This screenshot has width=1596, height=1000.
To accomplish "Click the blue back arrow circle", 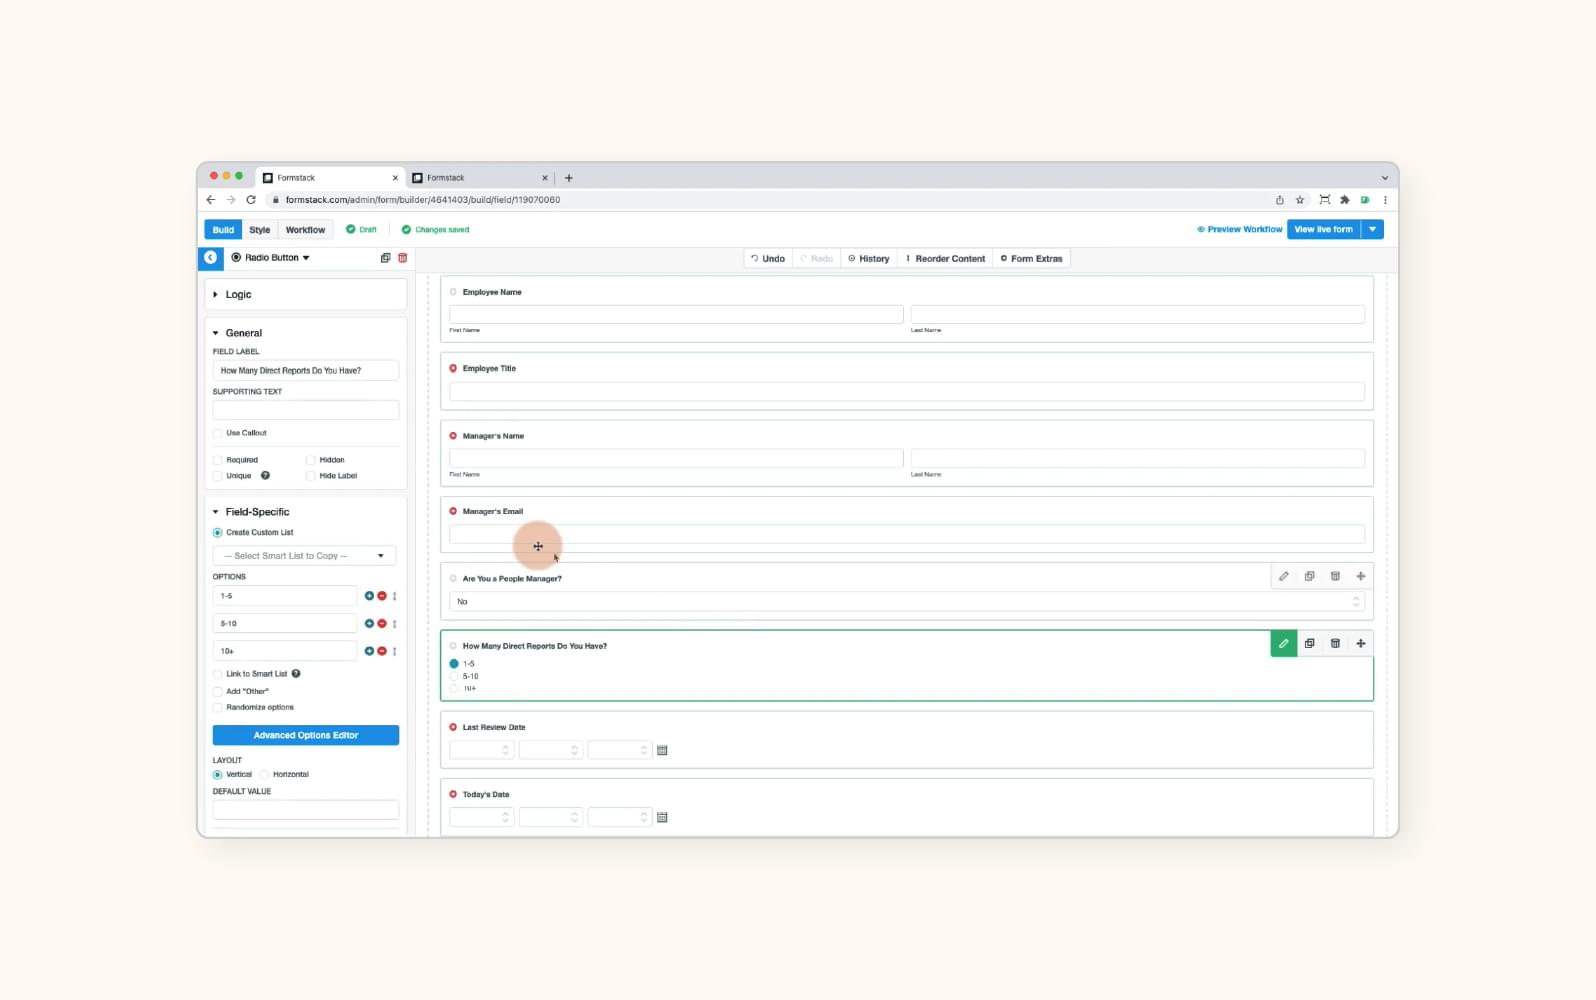I will (211, 258).
